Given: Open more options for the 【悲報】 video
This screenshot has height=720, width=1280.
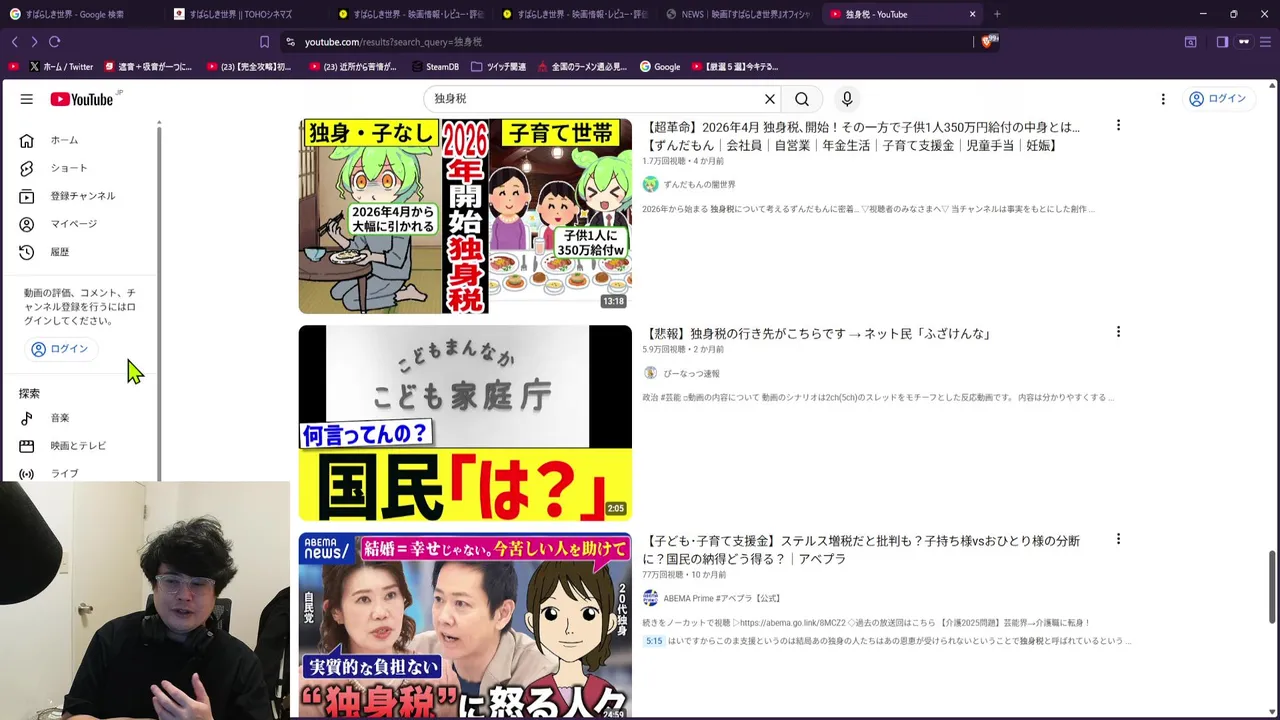Looking at the screenshot, I should coord(1118,332).
